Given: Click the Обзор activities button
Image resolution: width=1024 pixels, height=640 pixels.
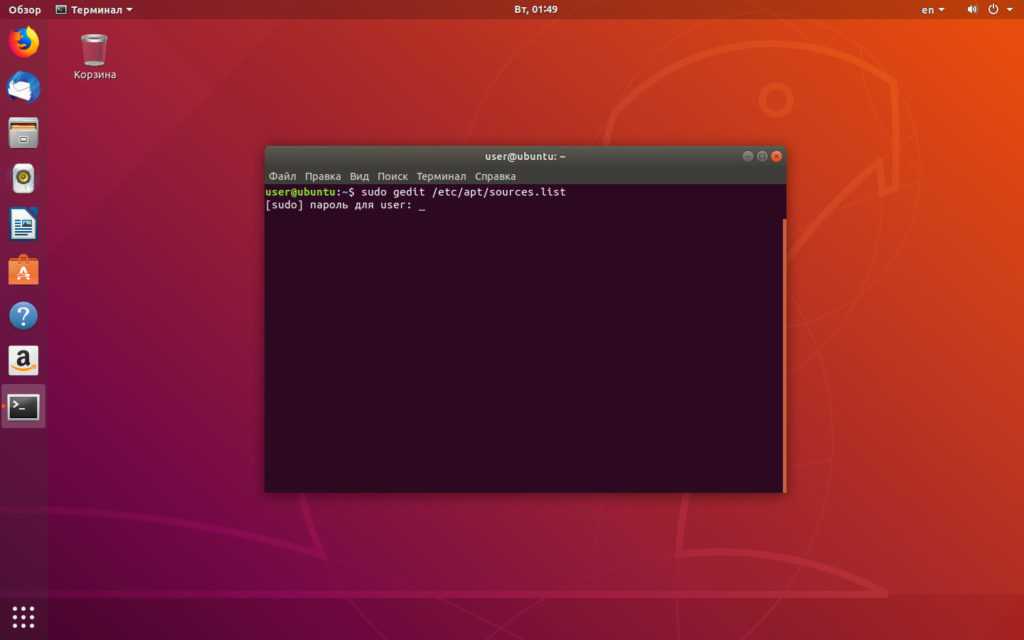Looking at the screenshot, I should (25, 9).
